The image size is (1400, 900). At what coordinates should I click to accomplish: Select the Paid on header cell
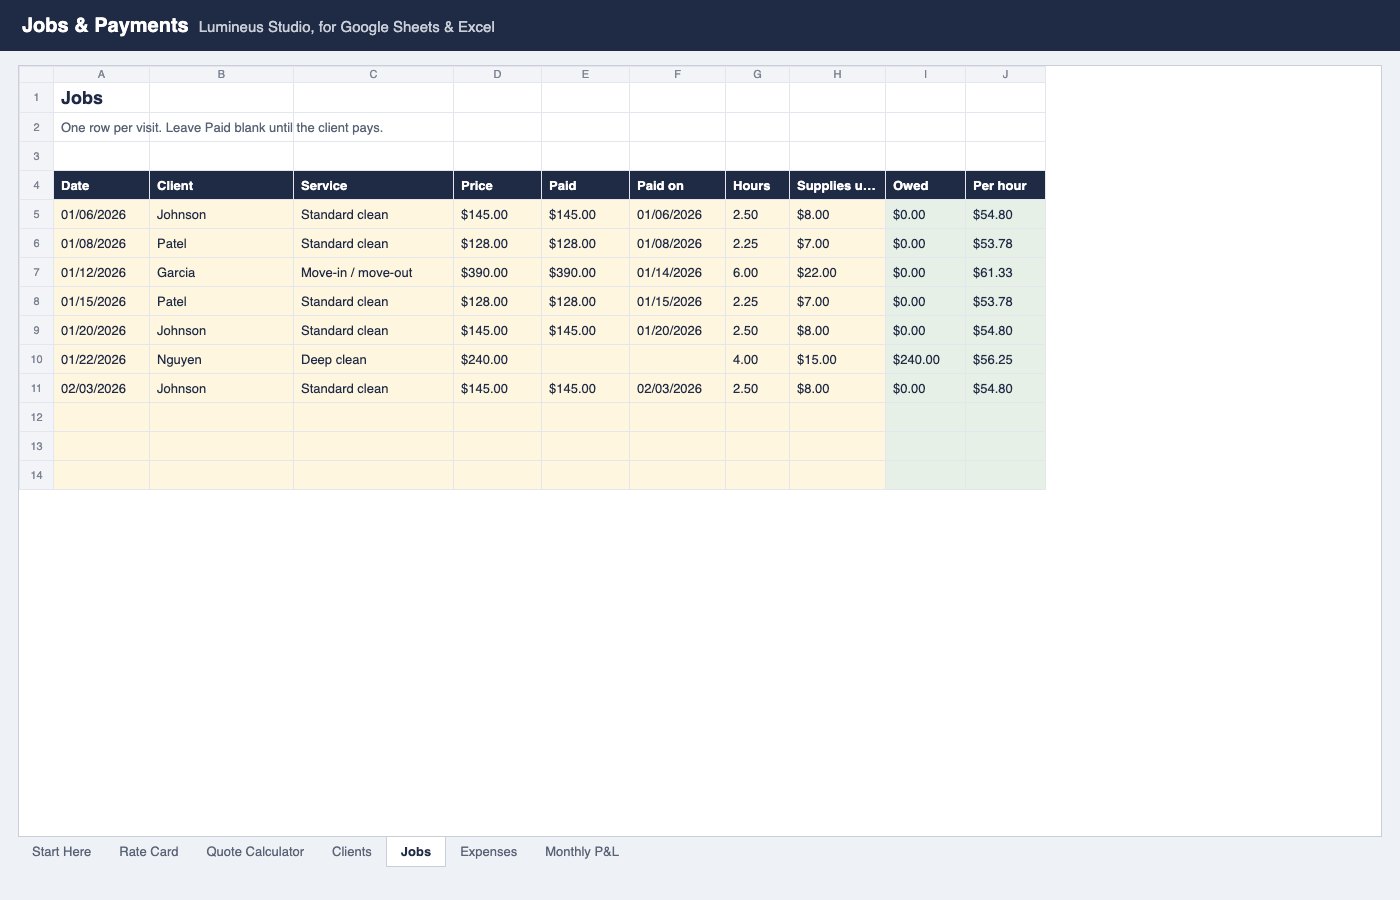677,185
